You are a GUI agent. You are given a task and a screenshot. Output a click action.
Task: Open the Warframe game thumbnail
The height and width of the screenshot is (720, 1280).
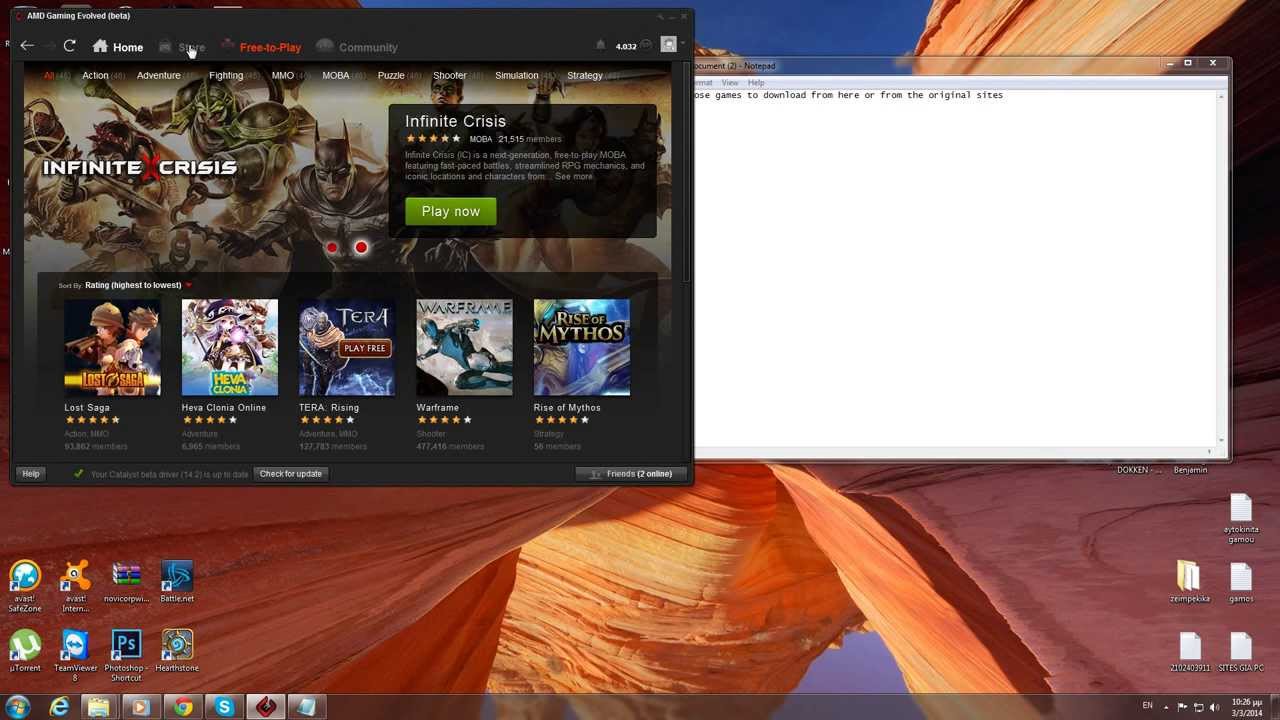coord(464,348)
